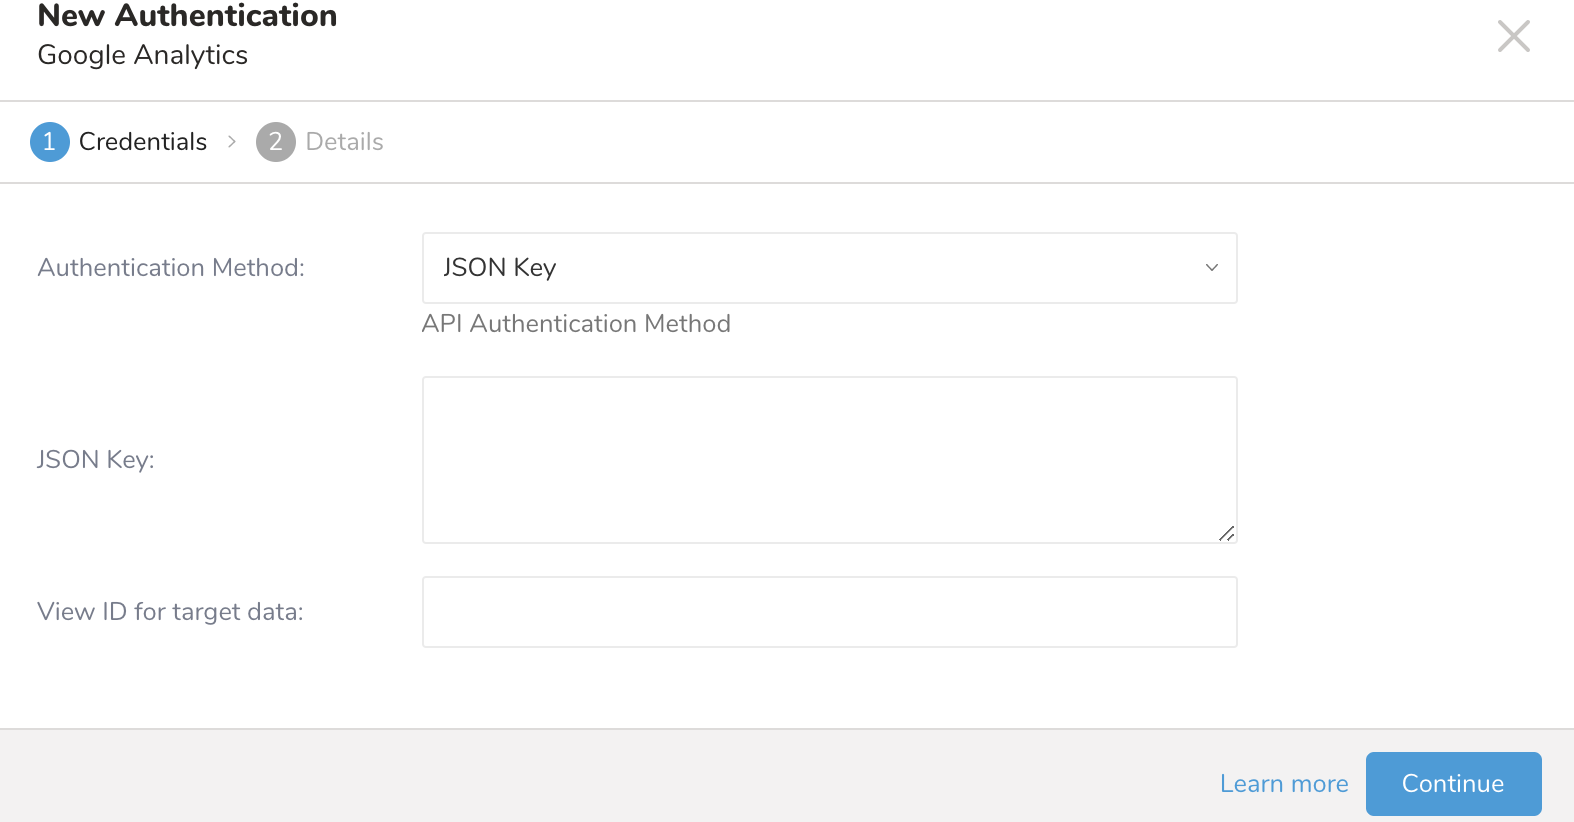Click the blue step 1 circle
Screen dimensions: 1574x822
click(49, 142)
